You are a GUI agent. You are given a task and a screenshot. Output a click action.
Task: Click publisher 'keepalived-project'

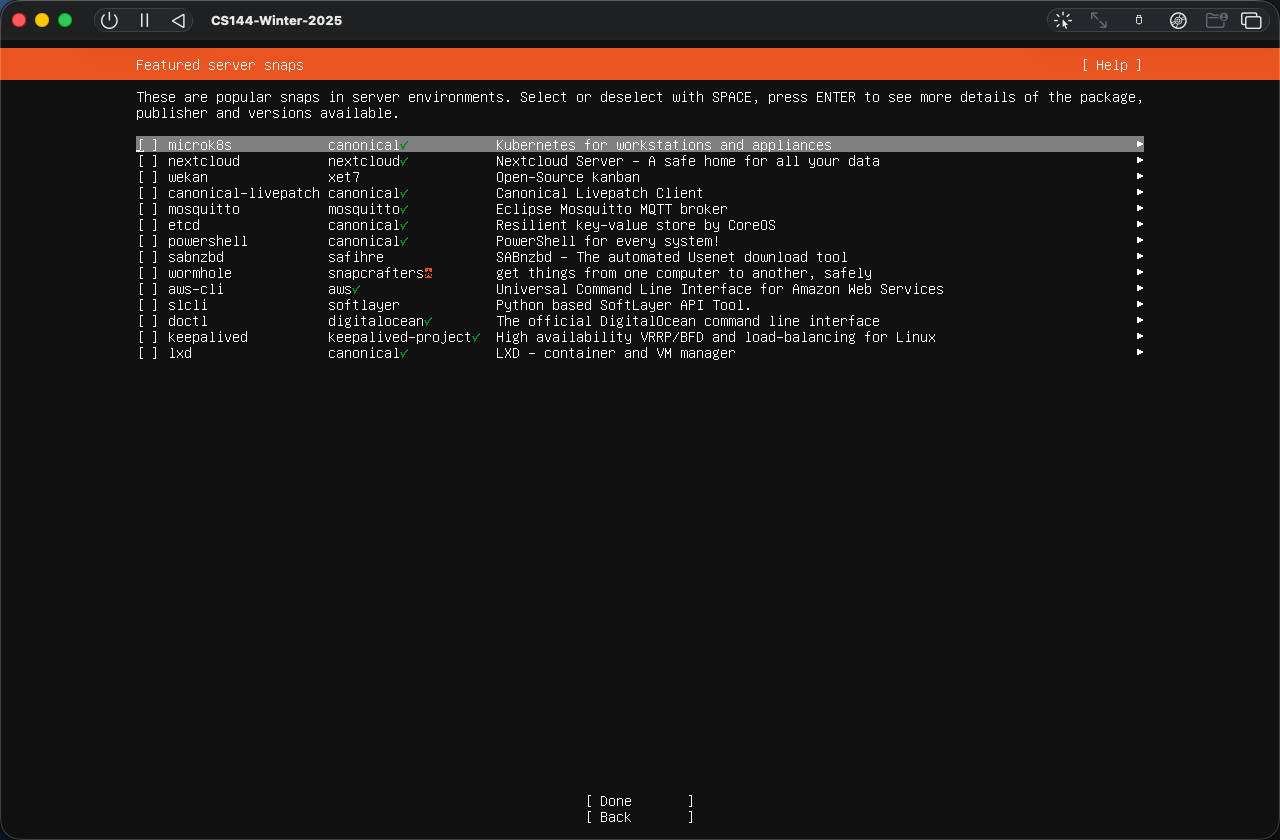(400, 337)
